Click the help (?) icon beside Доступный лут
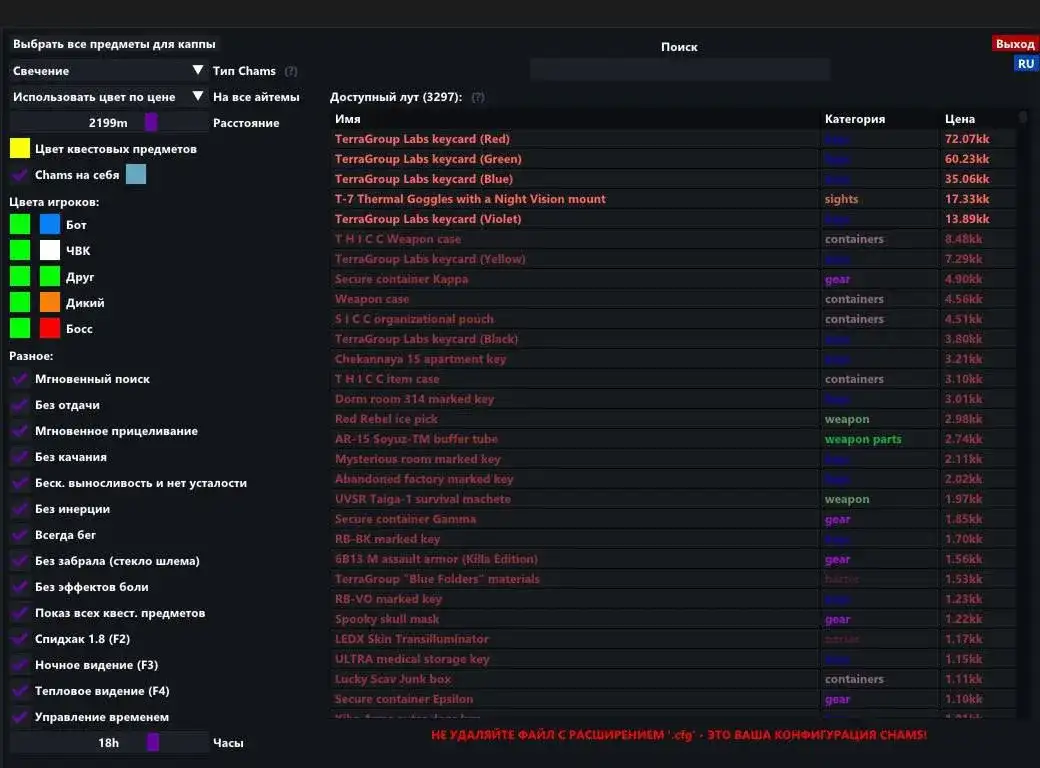This screenshot has width=1040, height=768. 478,98
